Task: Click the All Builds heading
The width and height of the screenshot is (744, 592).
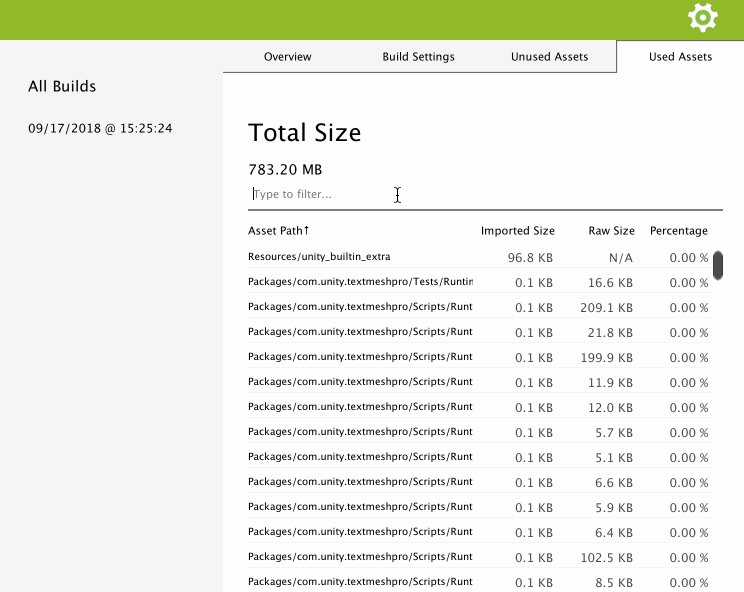Action: pos(62,86)
